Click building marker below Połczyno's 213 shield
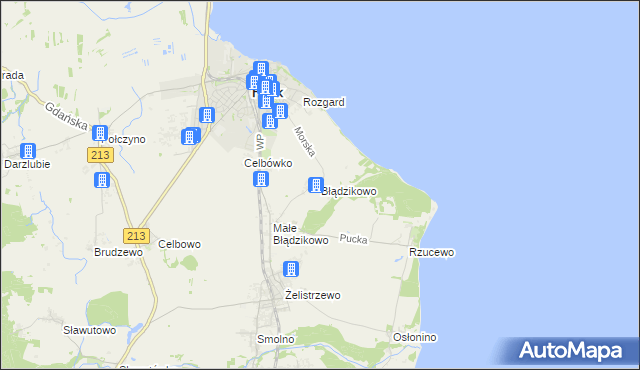 (x=102, y=180)
